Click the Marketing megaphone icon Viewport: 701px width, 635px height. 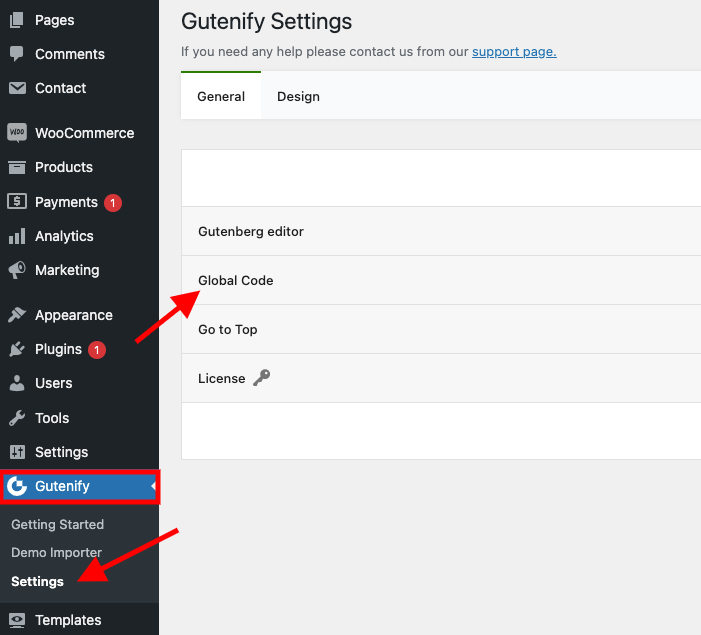(17, 270)
